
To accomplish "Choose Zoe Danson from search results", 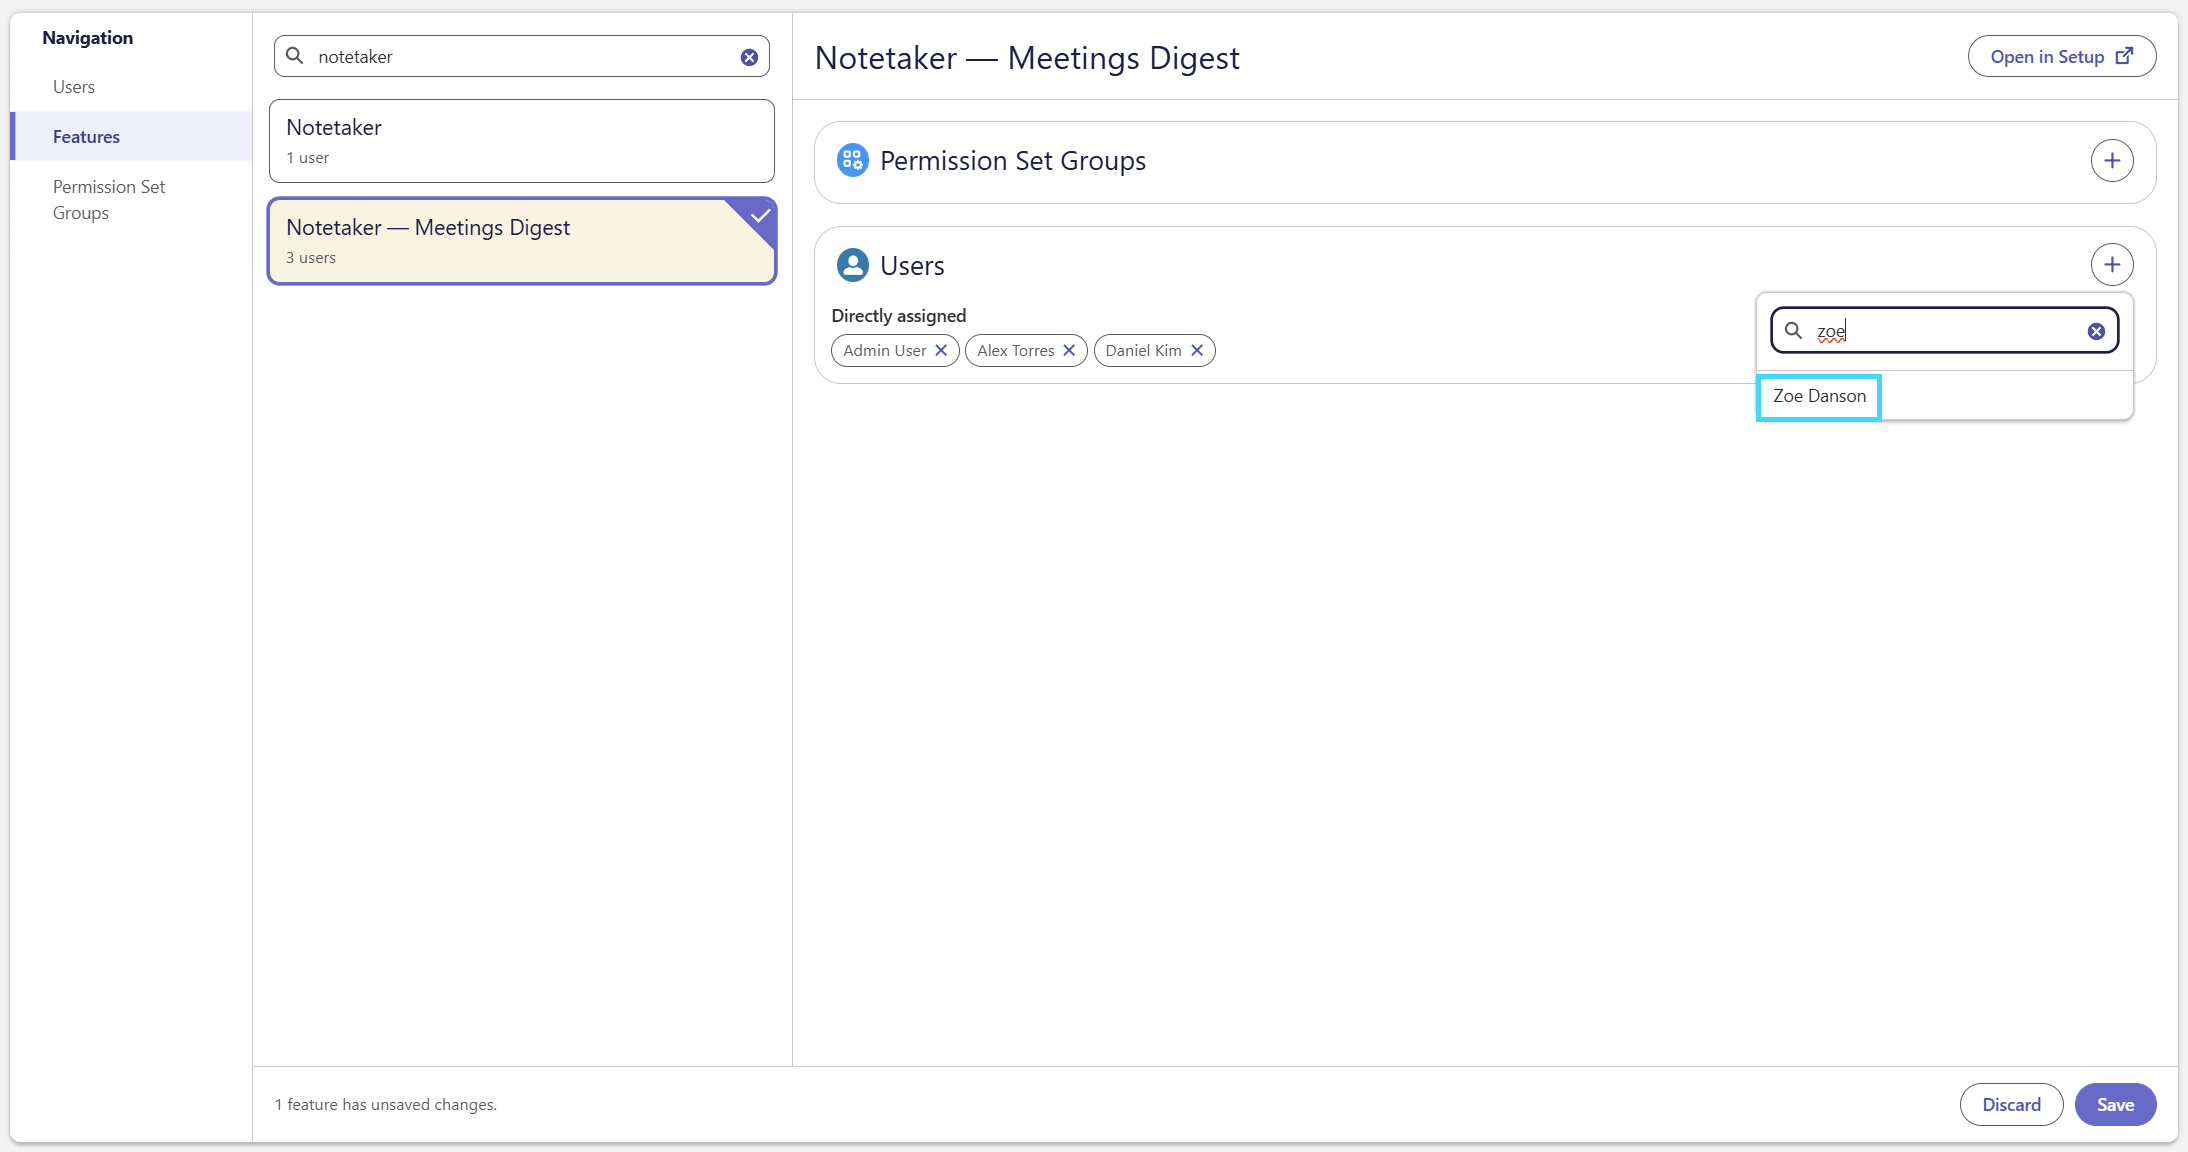I will (x=1819, y=397).
